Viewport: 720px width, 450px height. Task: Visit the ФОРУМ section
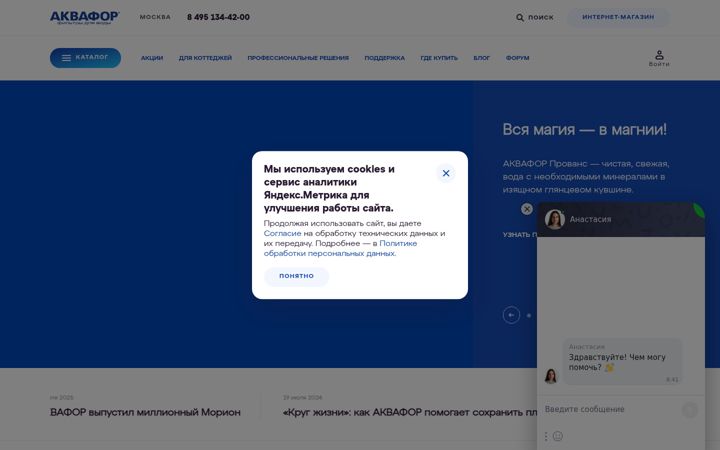click(x=518, y=58)
